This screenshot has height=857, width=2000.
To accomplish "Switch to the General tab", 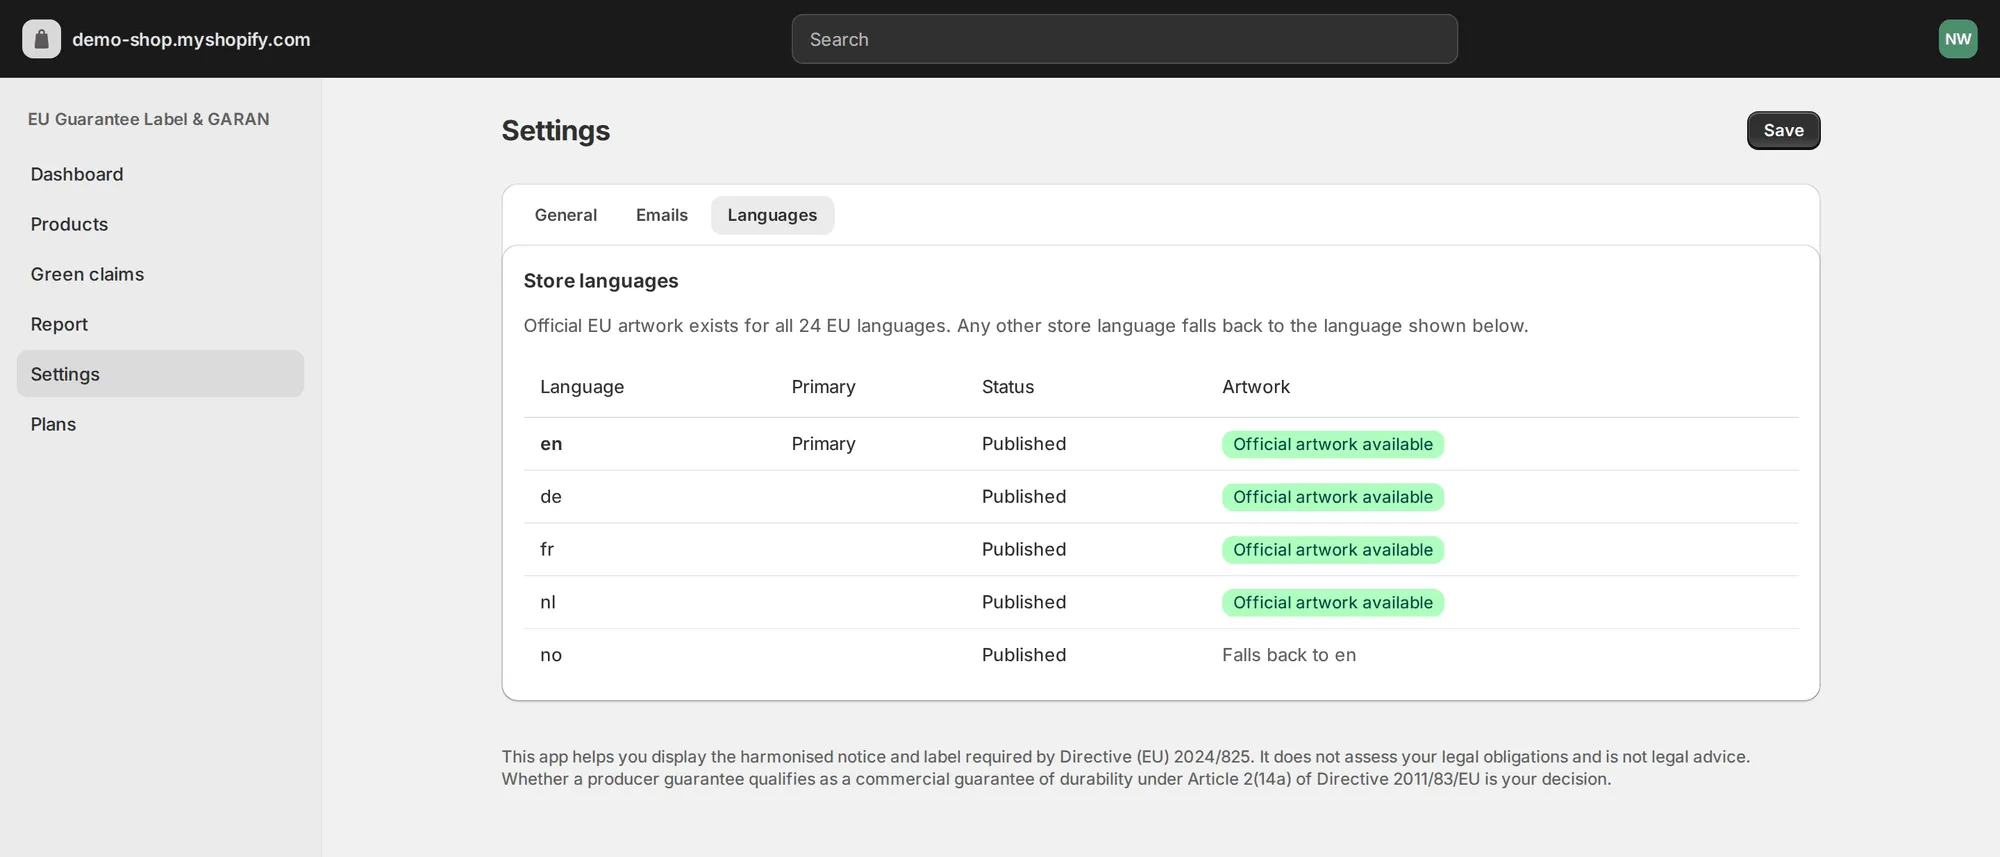I will 565,215.
